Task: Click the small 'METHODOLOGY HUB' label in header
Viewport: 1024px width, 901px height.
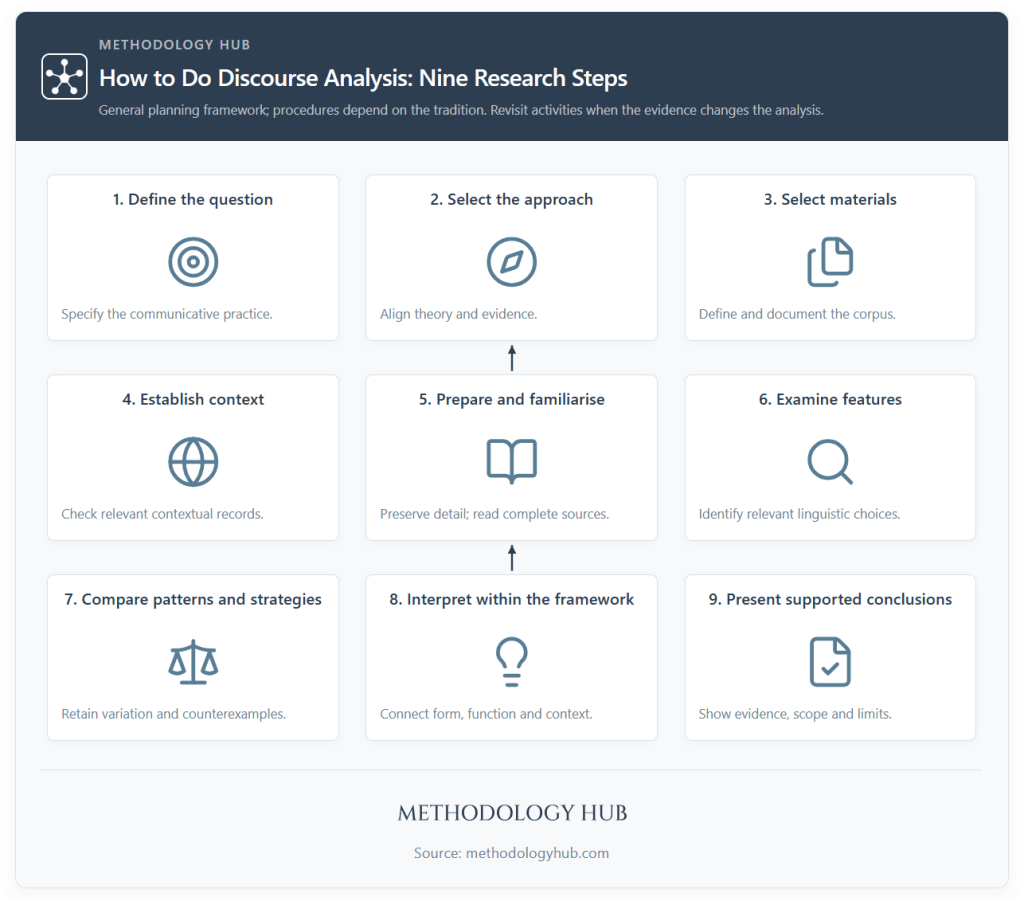Action: (x=174, y=44)
